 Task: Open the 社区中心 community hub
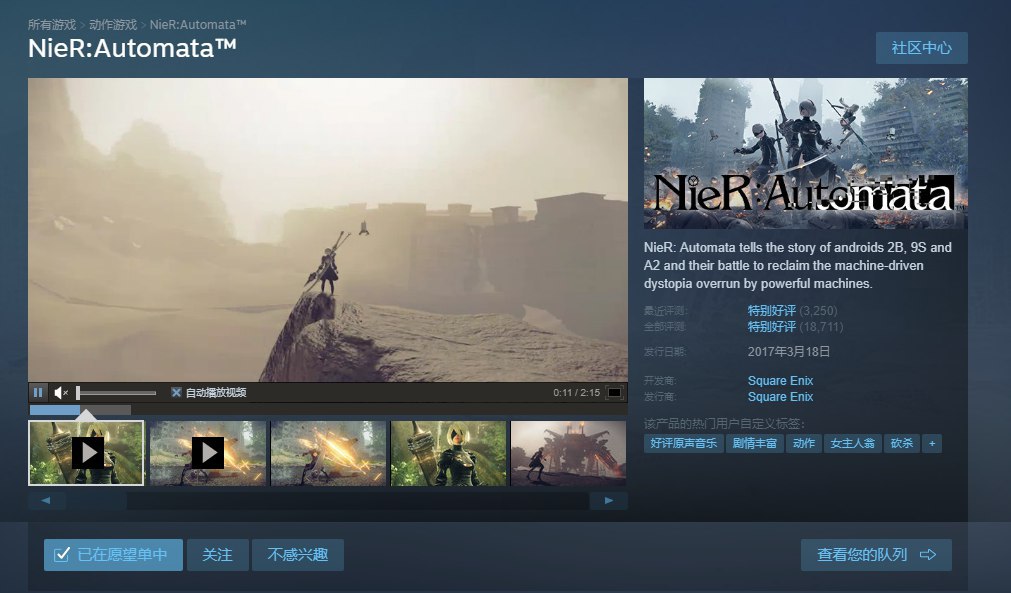(x=921, y=48)
